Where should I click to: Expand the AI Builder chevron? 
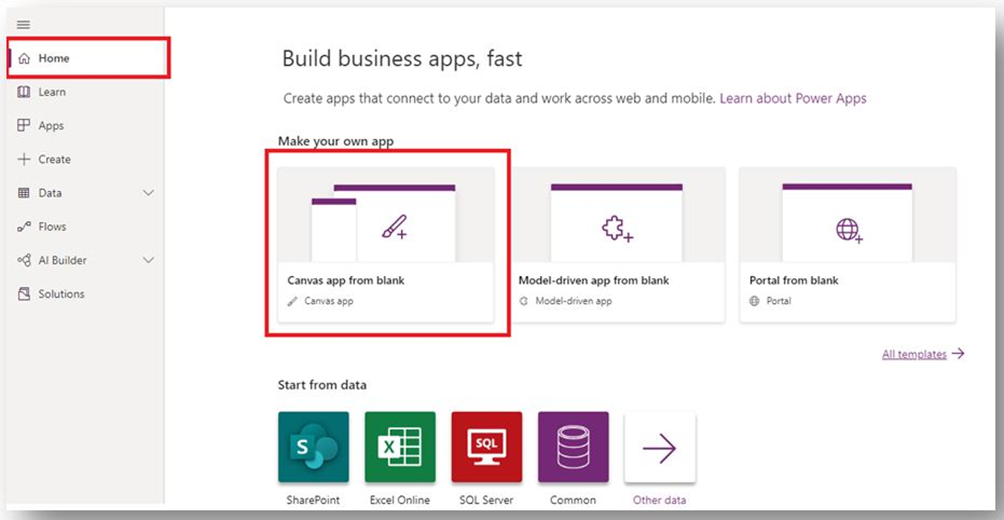pos(149,260)
